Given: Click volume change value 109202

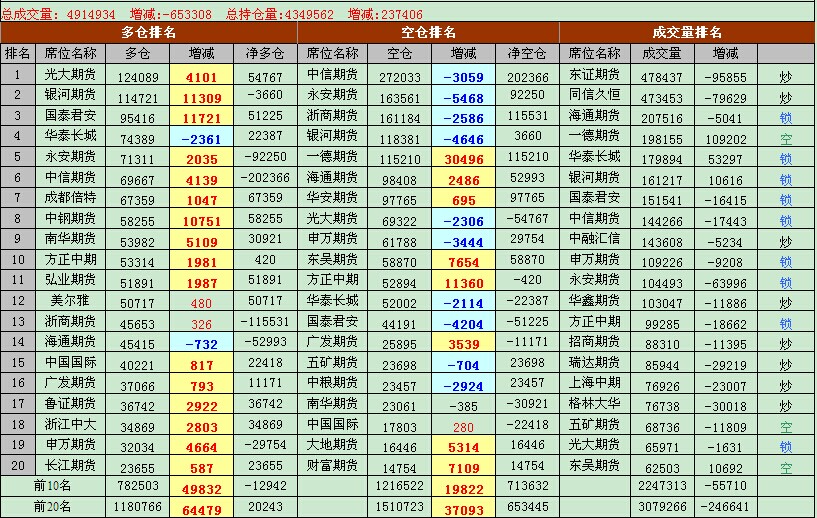Looking at the screenshot, I should (726, 140).
